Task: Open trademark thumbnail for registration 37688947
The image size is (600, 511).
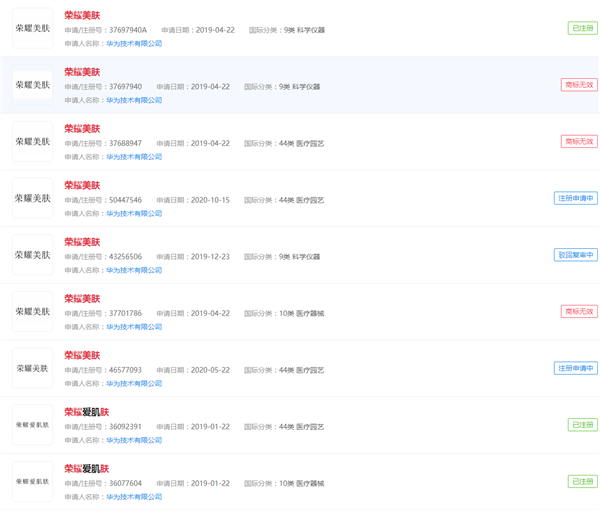Action: coord(33,142)
